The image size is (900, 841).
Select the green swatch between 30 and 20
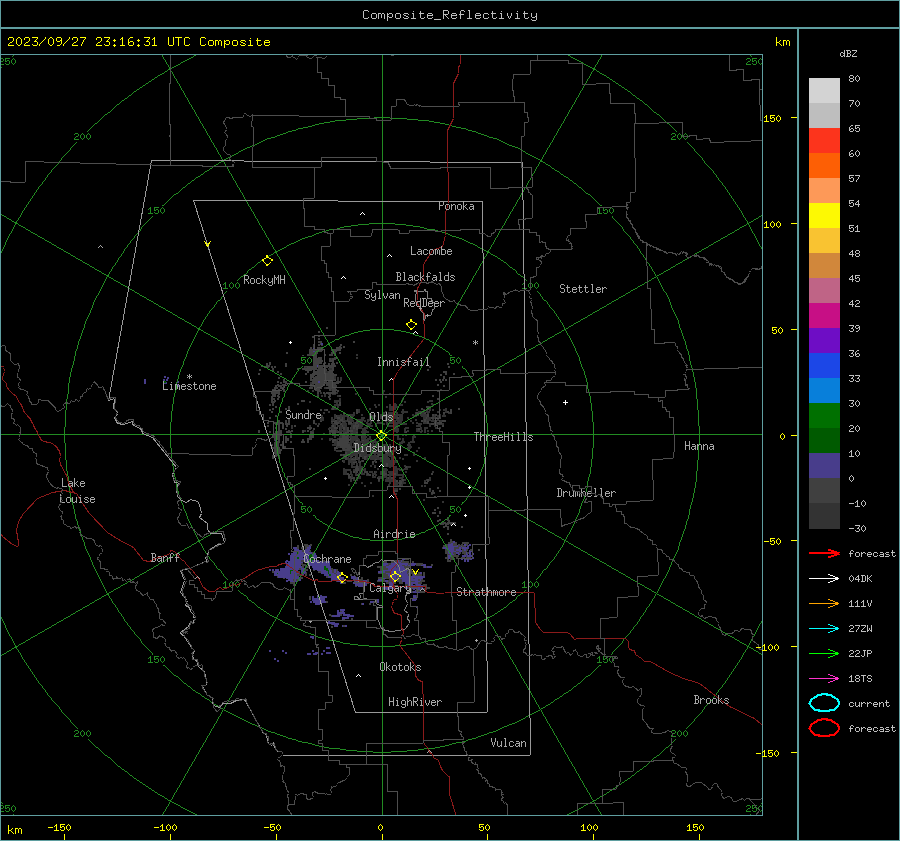[x=824, y=416]
